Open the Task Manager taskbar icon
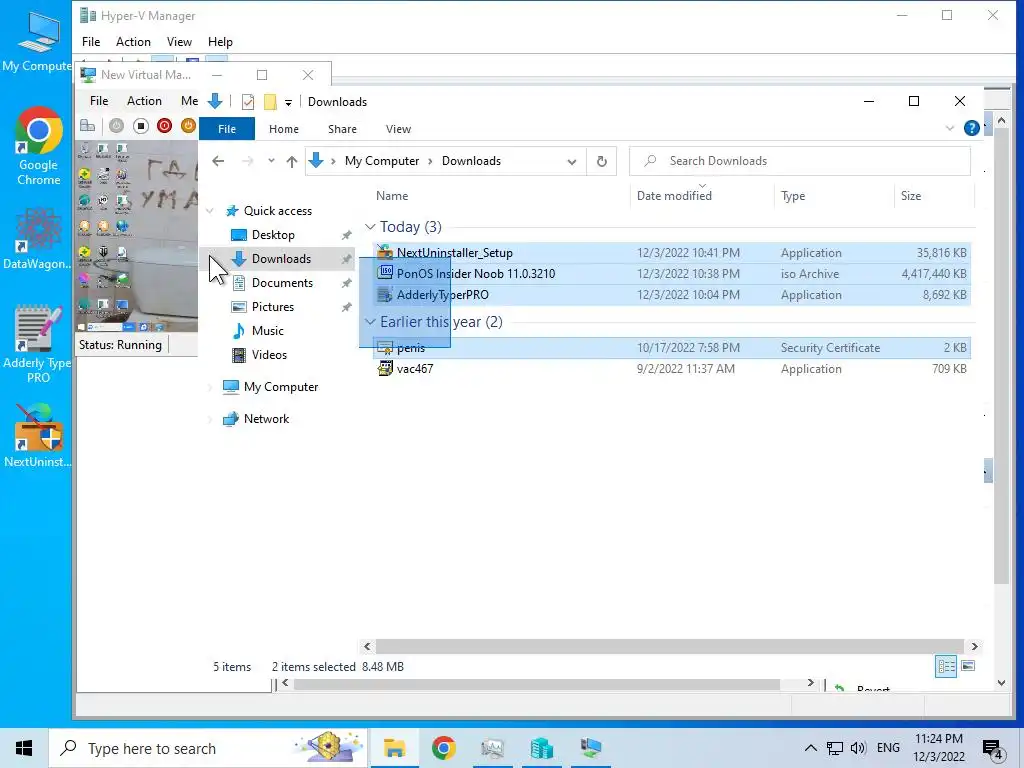Viewport: 1024px width, 768px height. coord(492,748)
